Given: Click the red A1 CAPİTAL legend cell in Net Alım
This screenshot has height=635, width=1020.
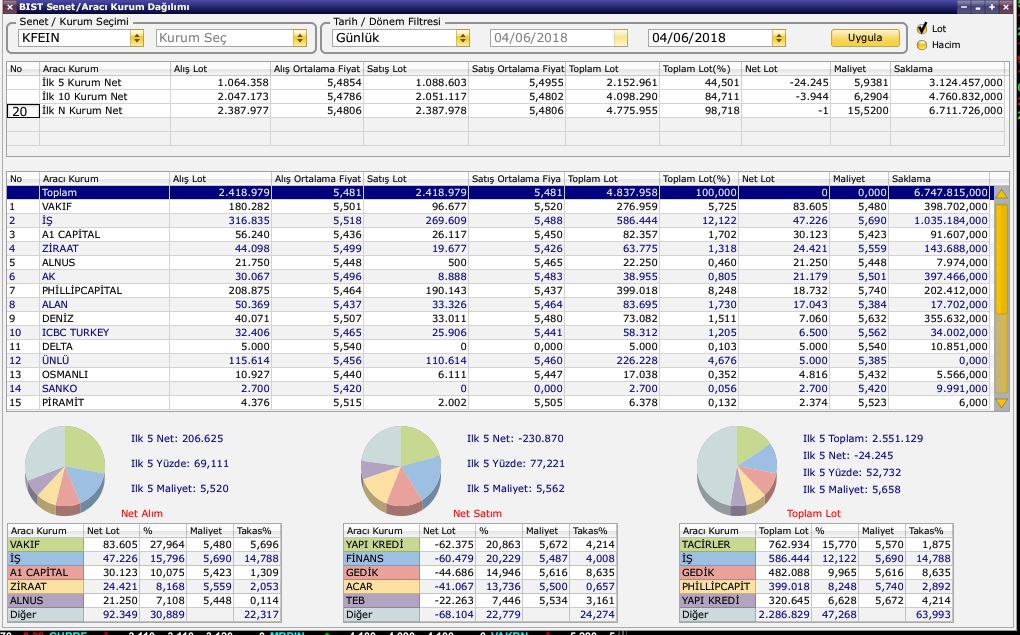Looking at the screenshot, I should pos(46,573).
